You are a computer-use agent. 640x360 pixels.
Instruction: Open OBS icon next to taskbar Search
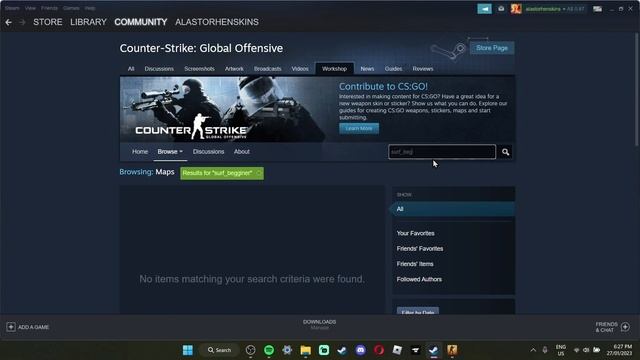coord(250,350)
